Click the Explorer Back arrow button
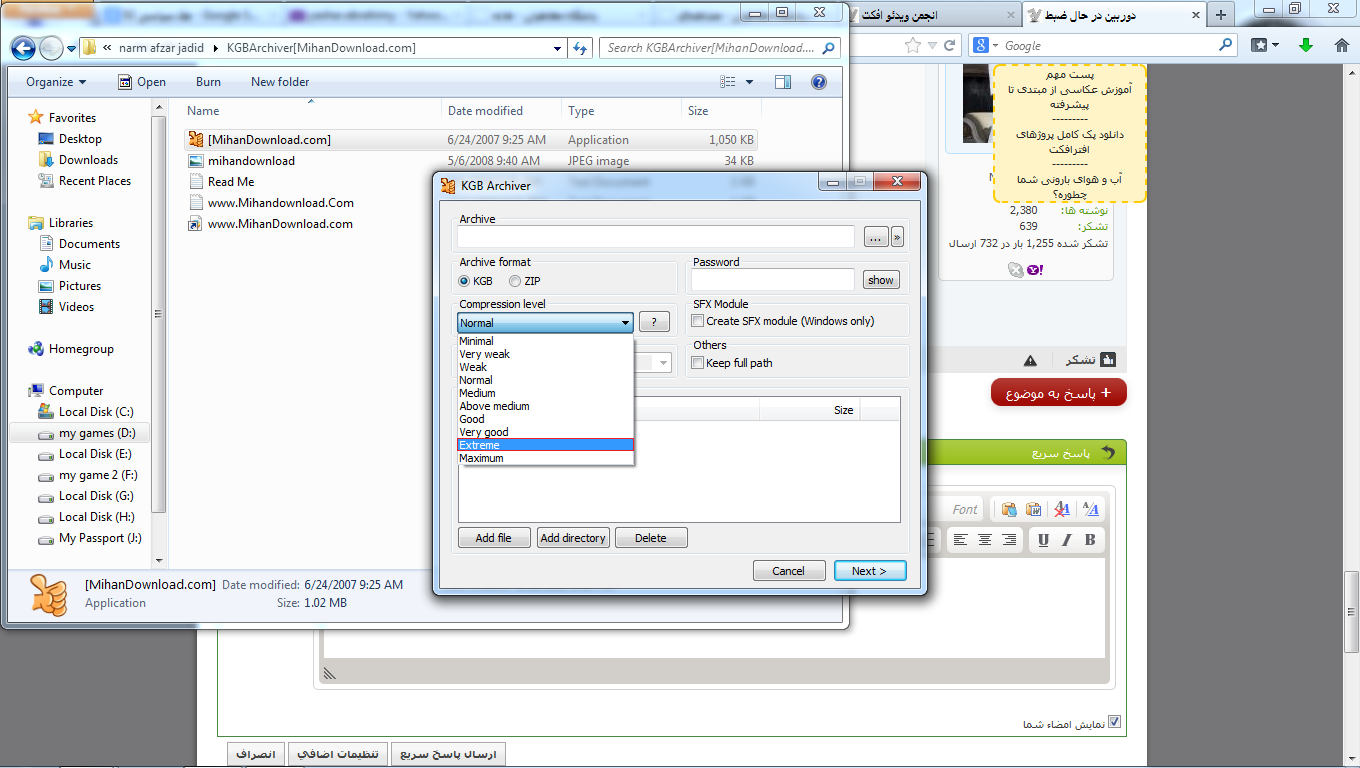 [24, 48]
